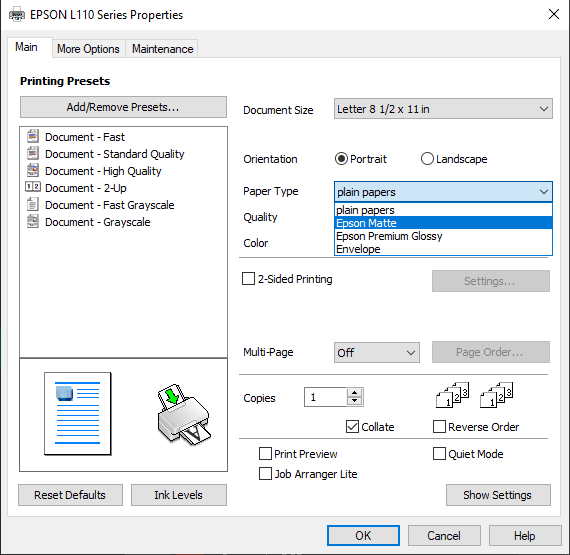Click the printer paper-feed illustration
The width and height of the screenshot is (570, 555).
click(x=184, y=414)
